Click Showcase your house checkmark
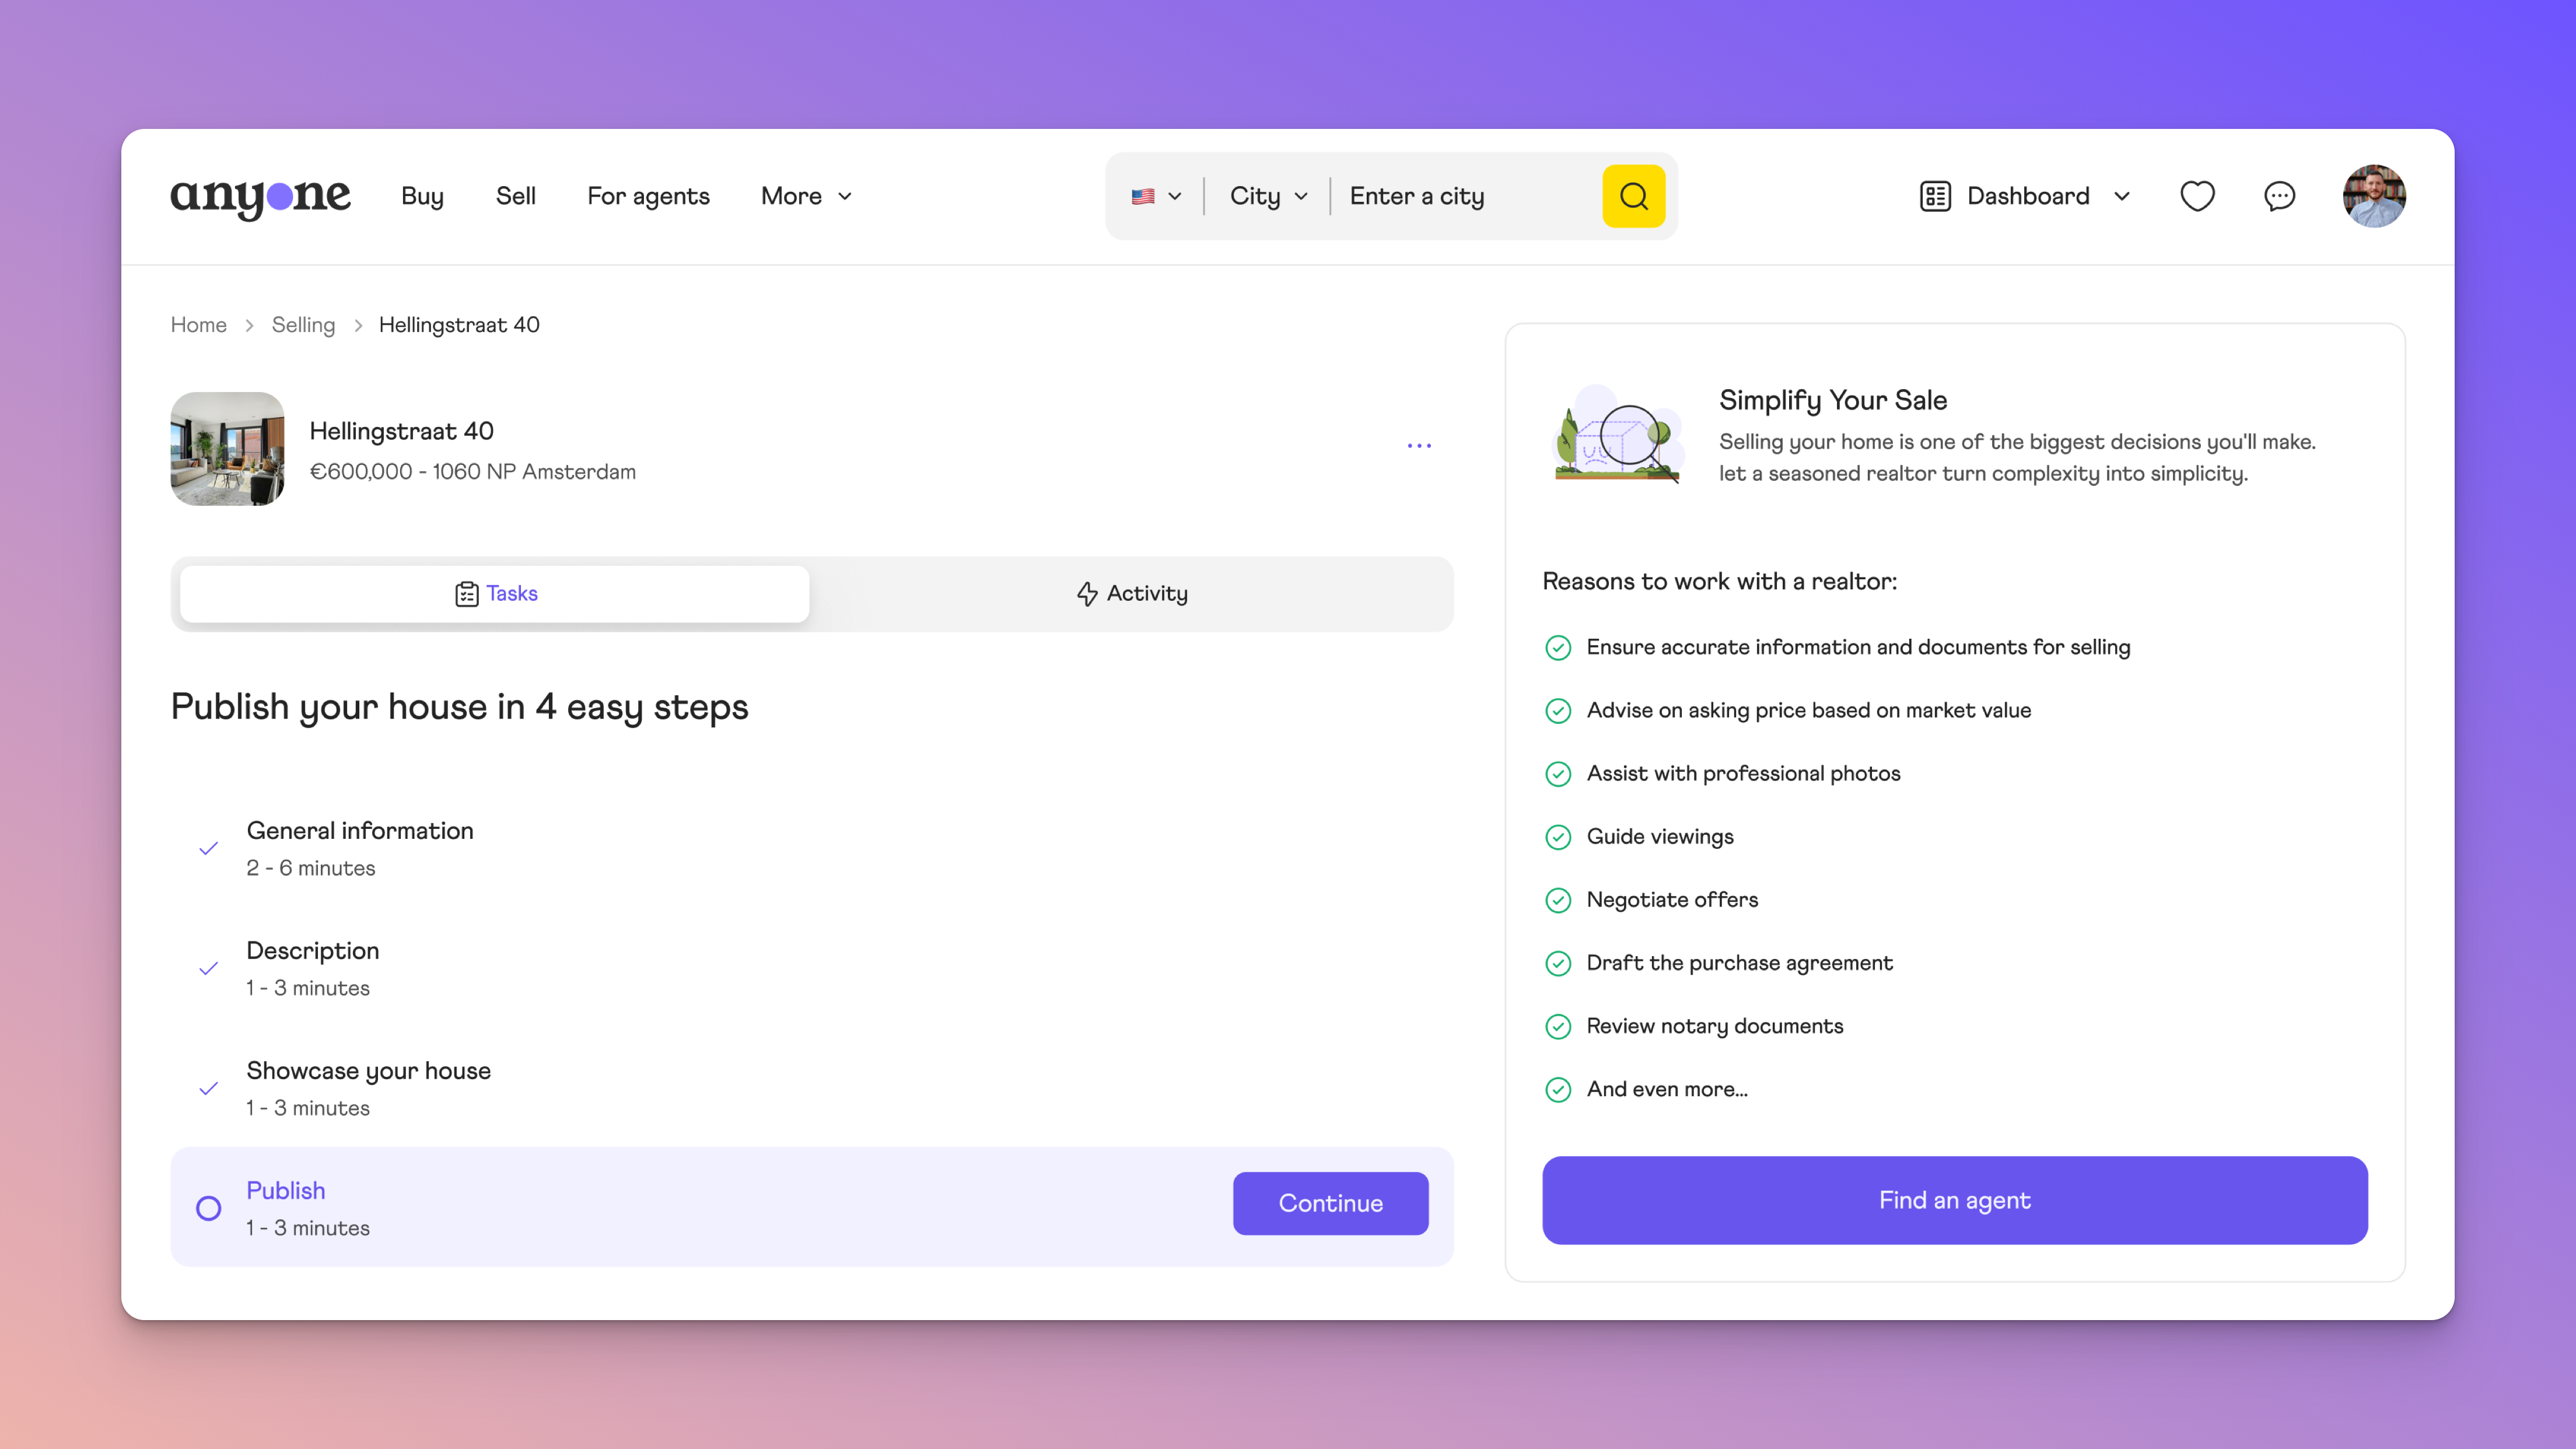Image resolution: width=2576 pixels, height=1449 pixels. (x=209, y=1089)
